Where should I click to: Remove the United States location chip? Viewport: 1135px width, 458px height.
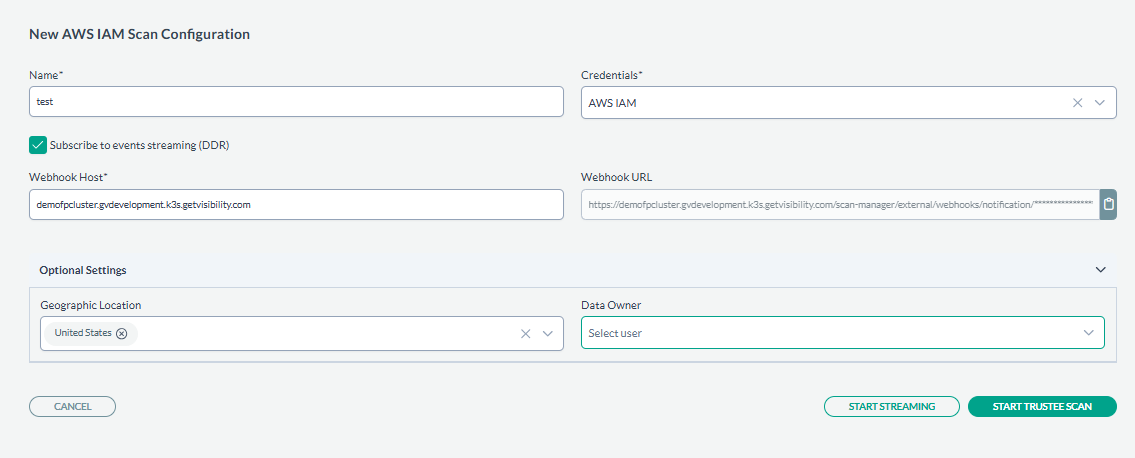click(x=122, y=333)
